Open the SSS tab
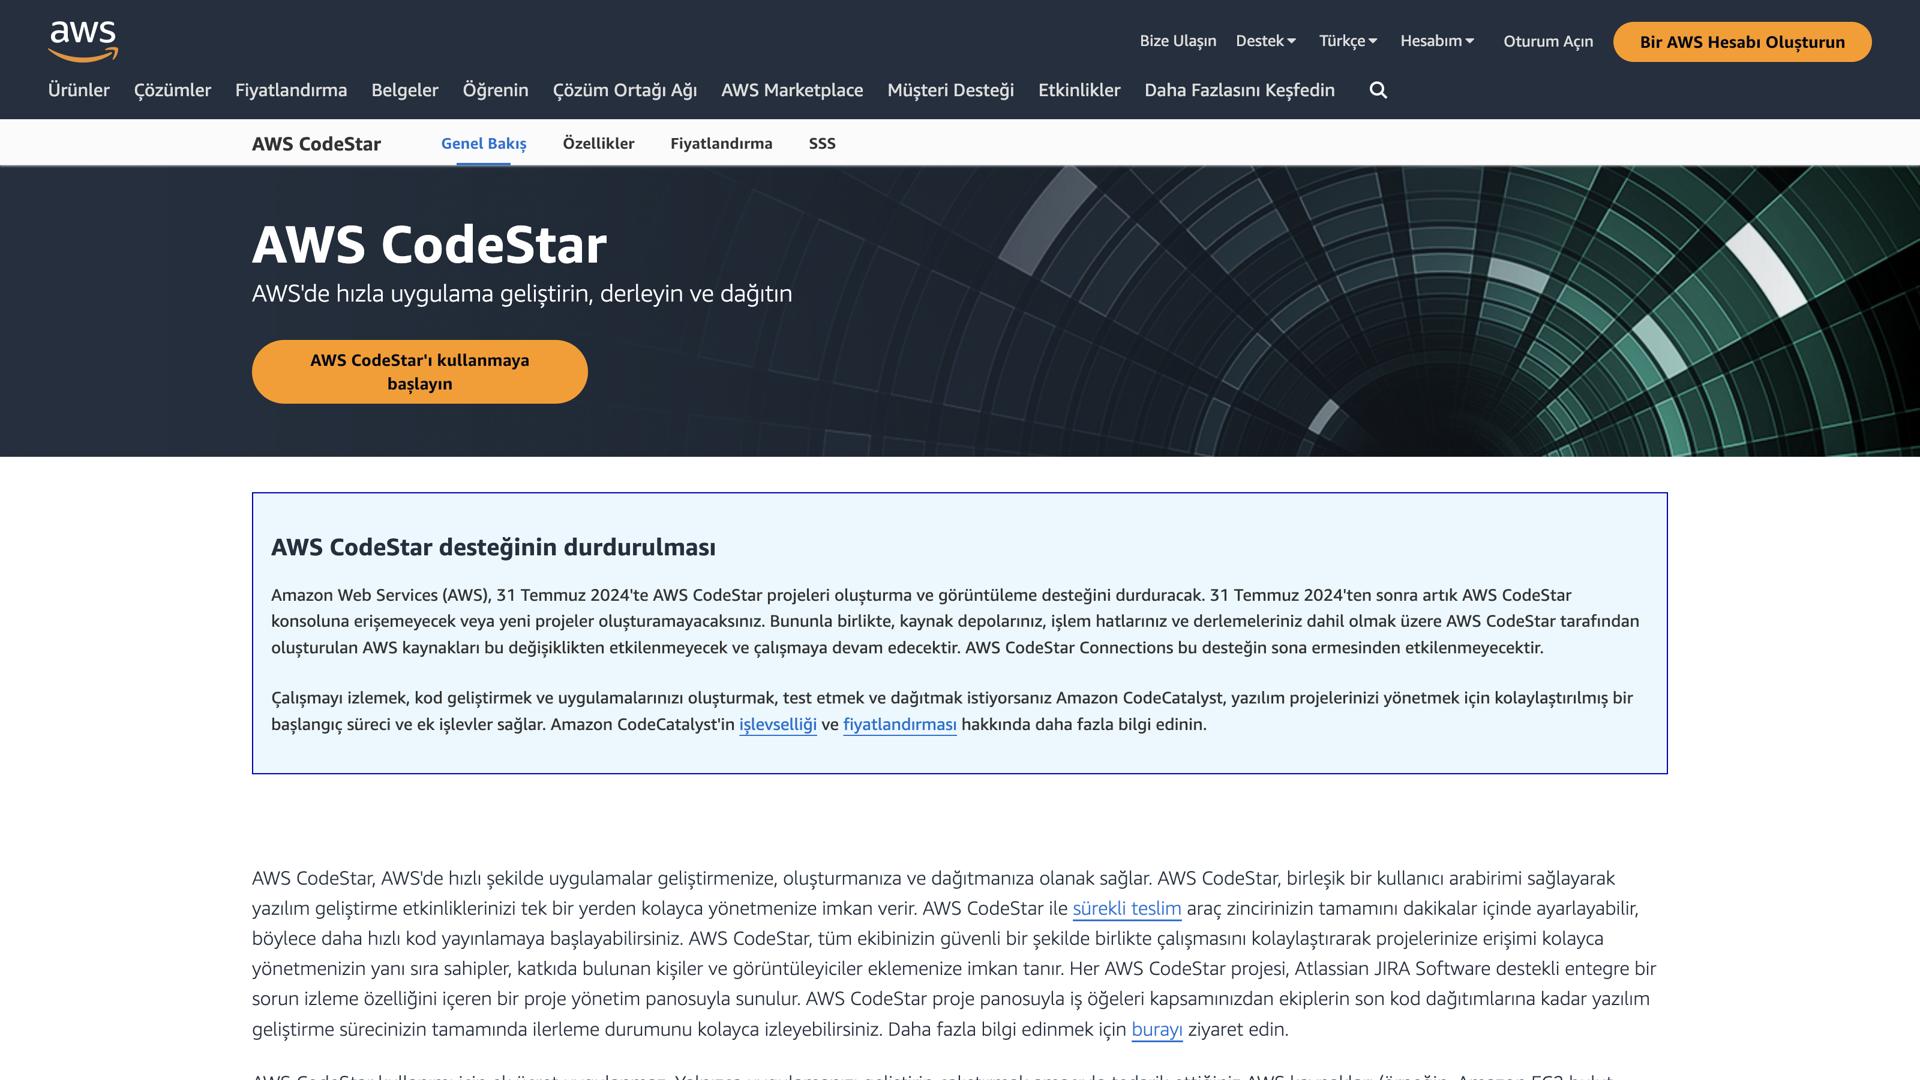 [x=822, y=143]
